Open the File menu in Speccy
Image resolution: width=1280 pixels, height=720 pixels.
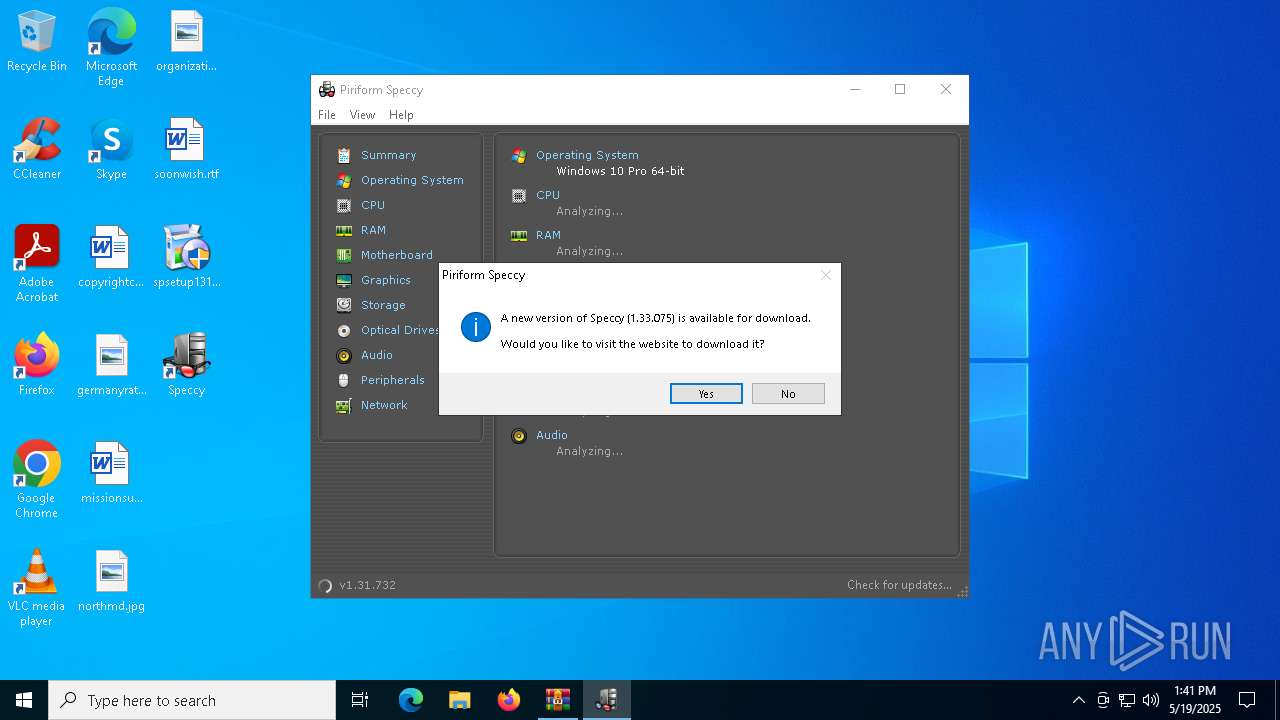[327, 115]
